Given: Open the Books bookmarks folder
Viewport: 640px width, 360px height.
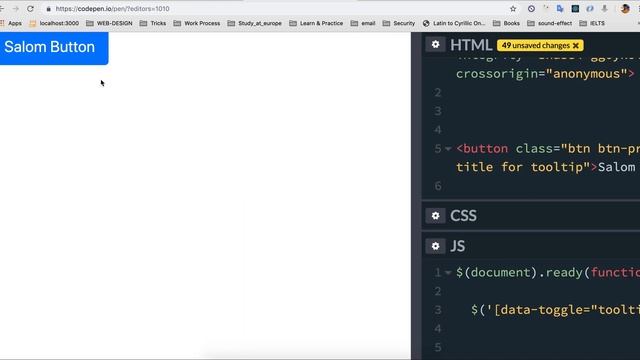Looking at the screenshot, I should point(507,23).
